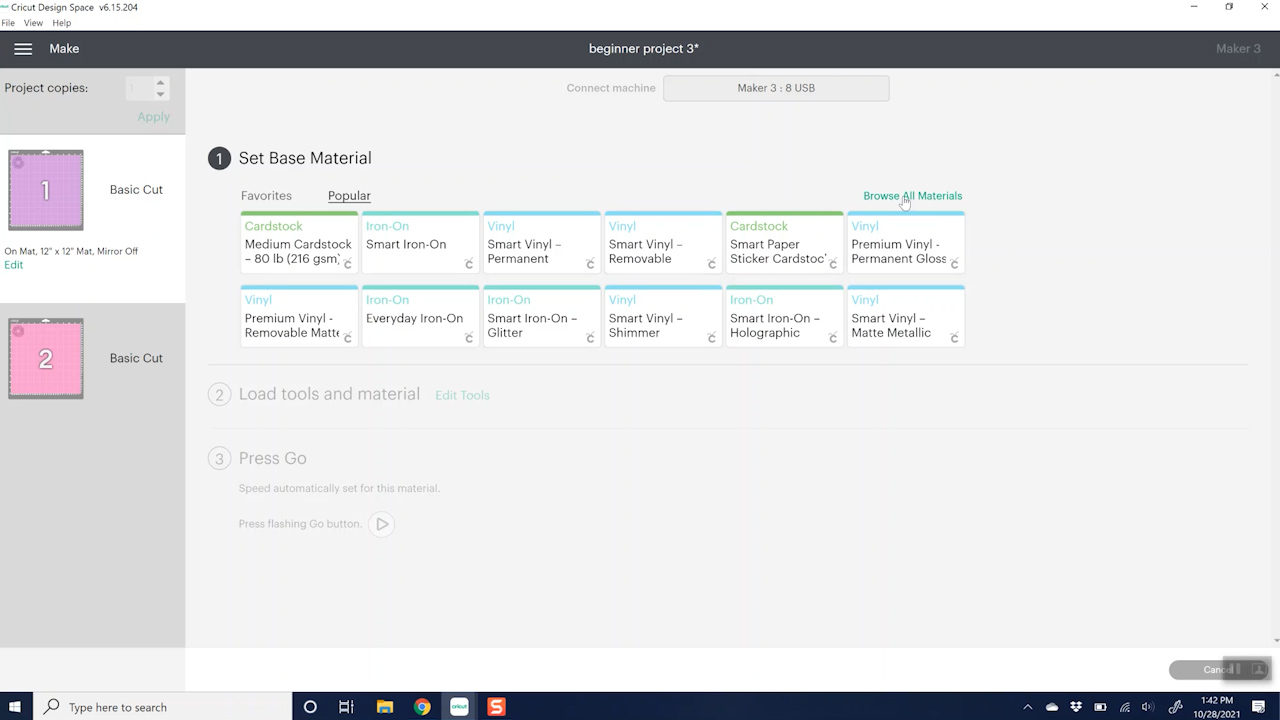
Task: Open Windows Start menu
Action: [15, 707]
